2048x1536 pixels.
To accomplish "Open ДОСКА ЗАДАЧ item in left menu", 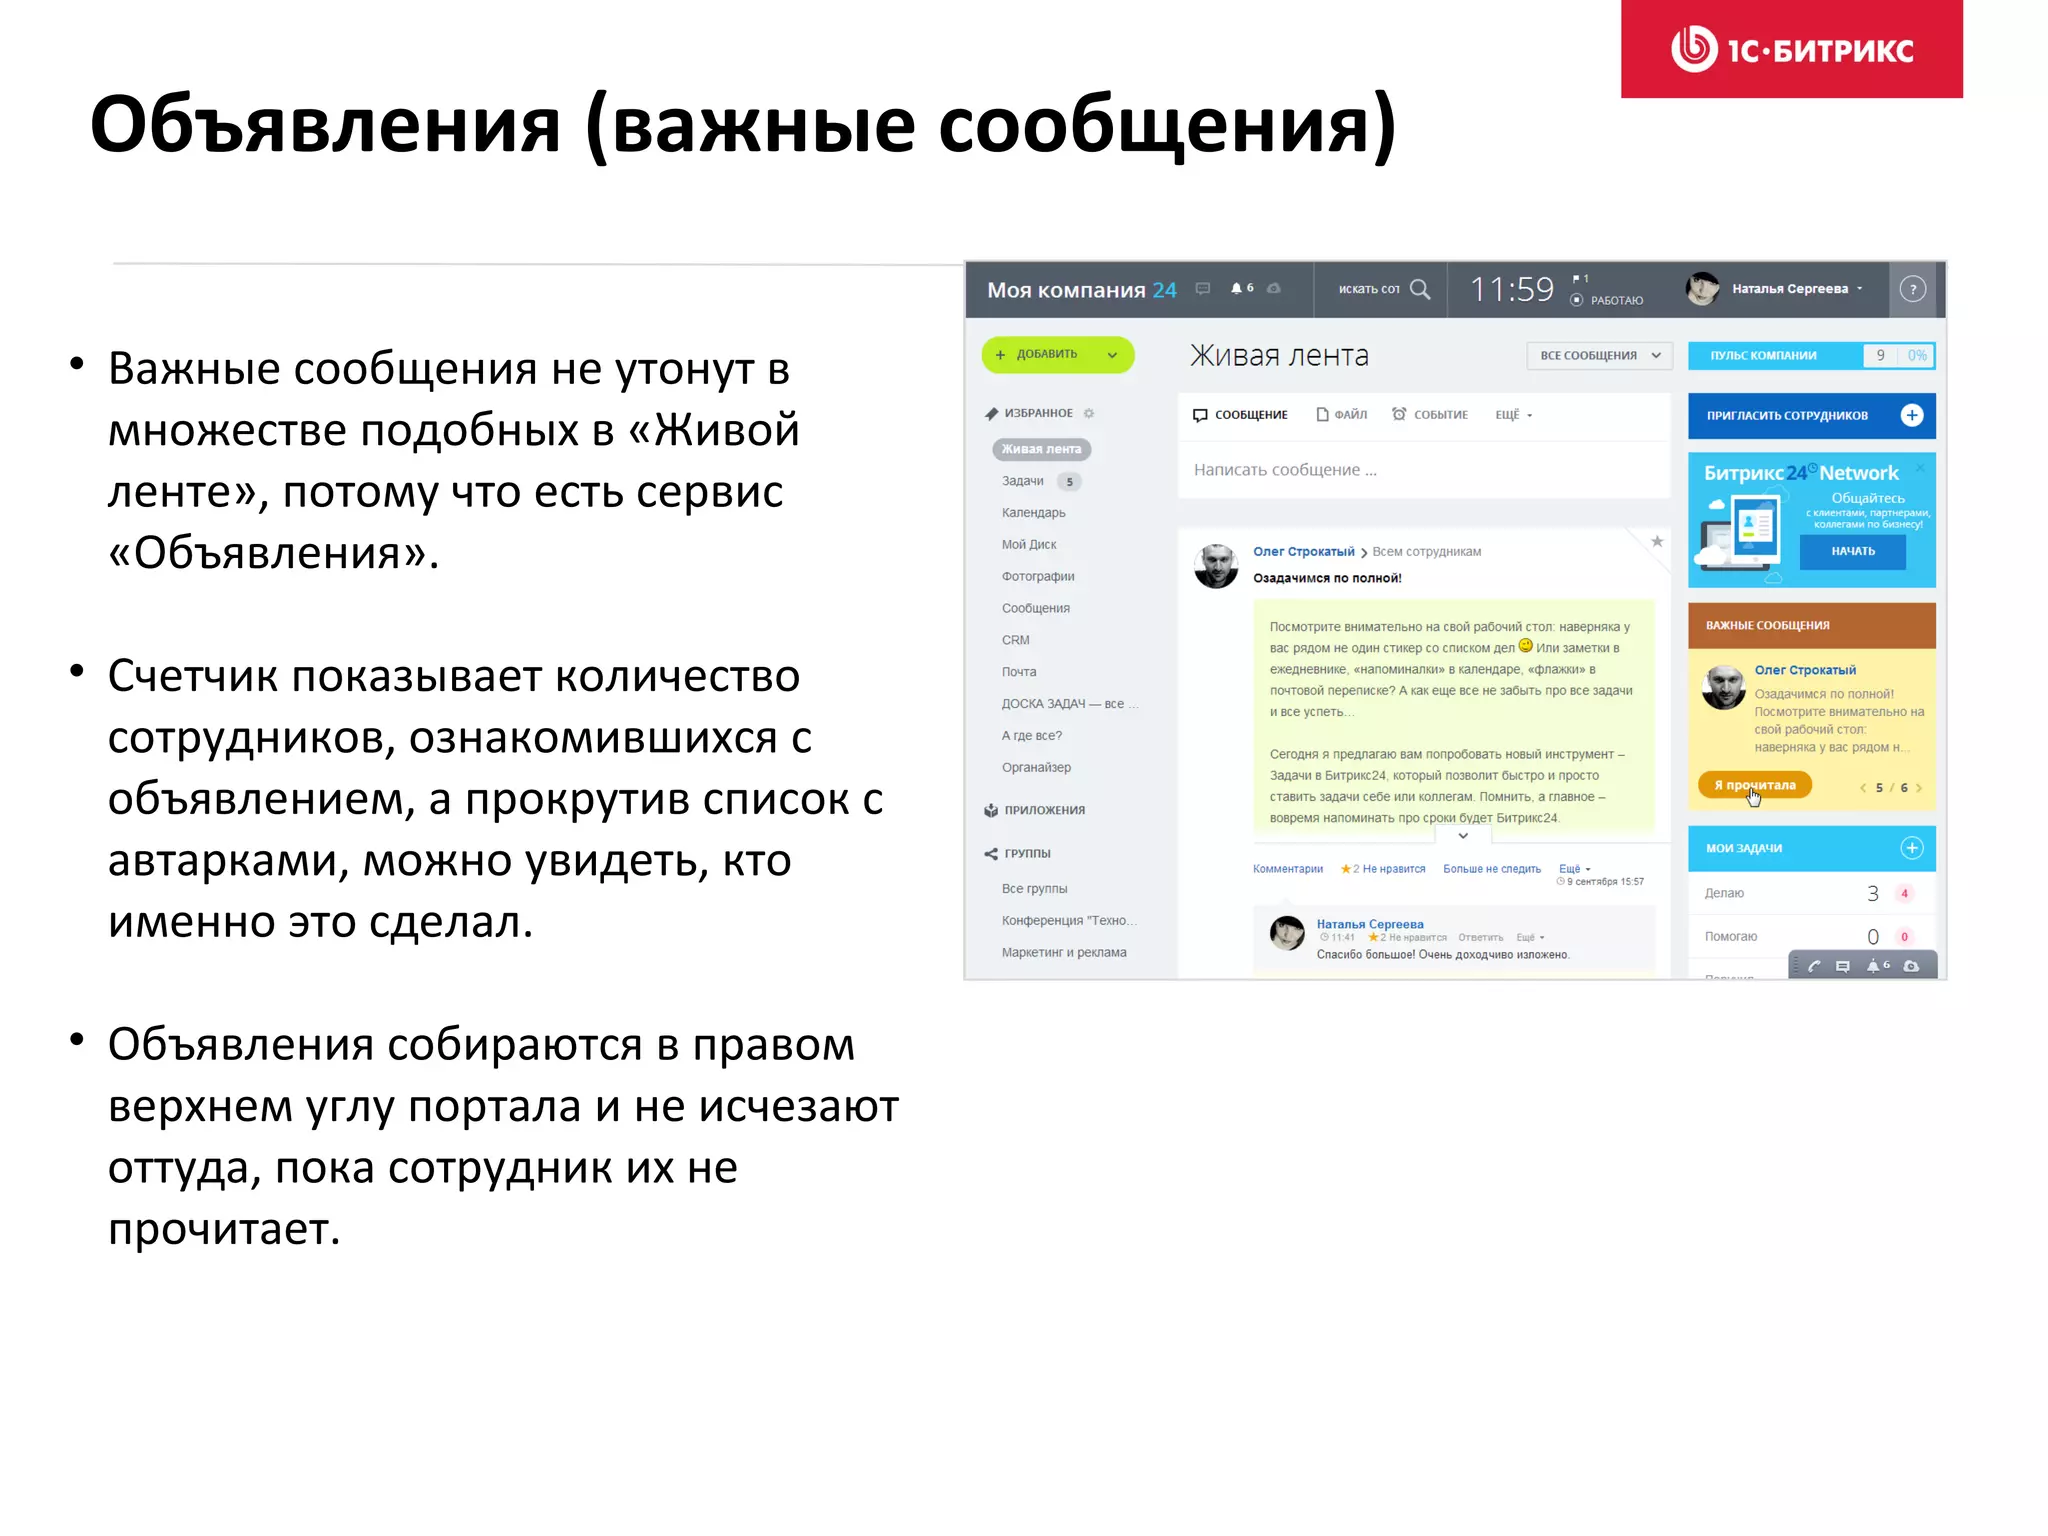I will 1069,704.
